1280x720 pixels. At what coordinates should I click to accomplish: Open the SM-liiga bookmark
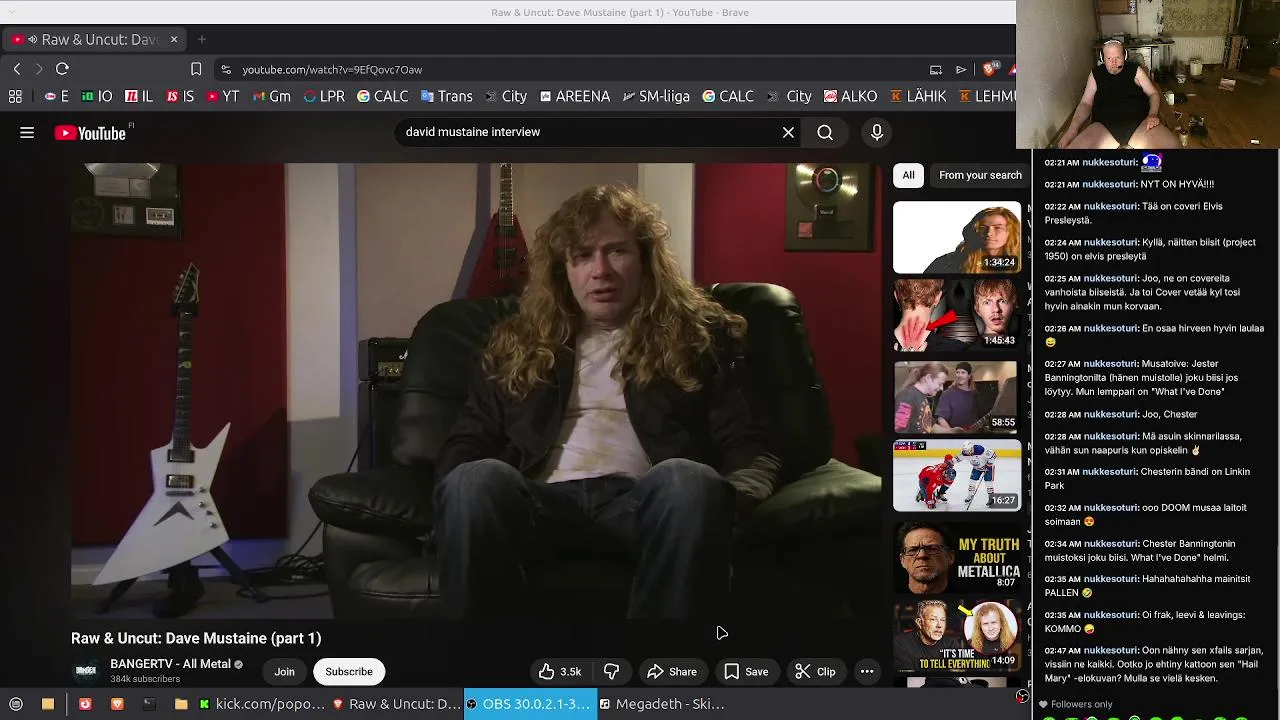tap(656, 96)
